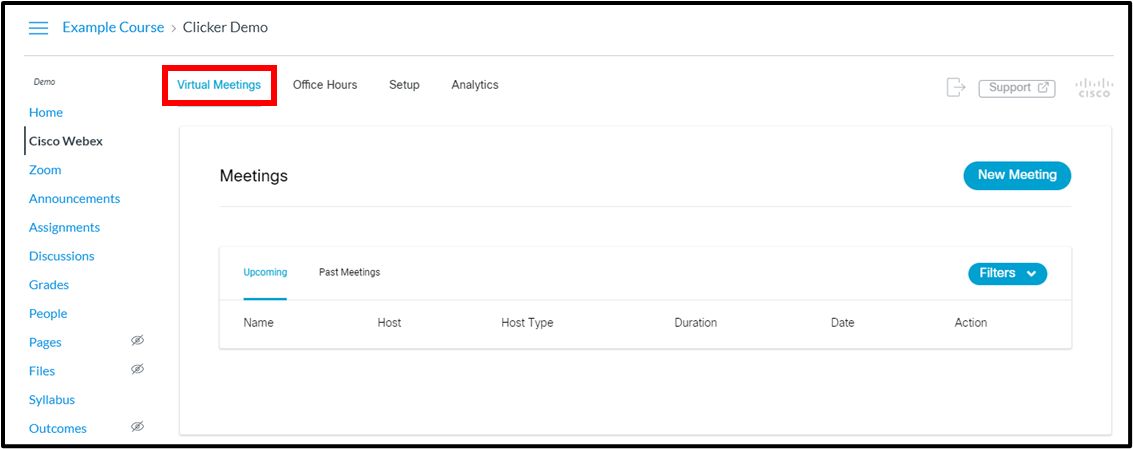Show the Past Meetings list
The width and height of the screenshot is (1133, 449).
(x=349, y=273)
